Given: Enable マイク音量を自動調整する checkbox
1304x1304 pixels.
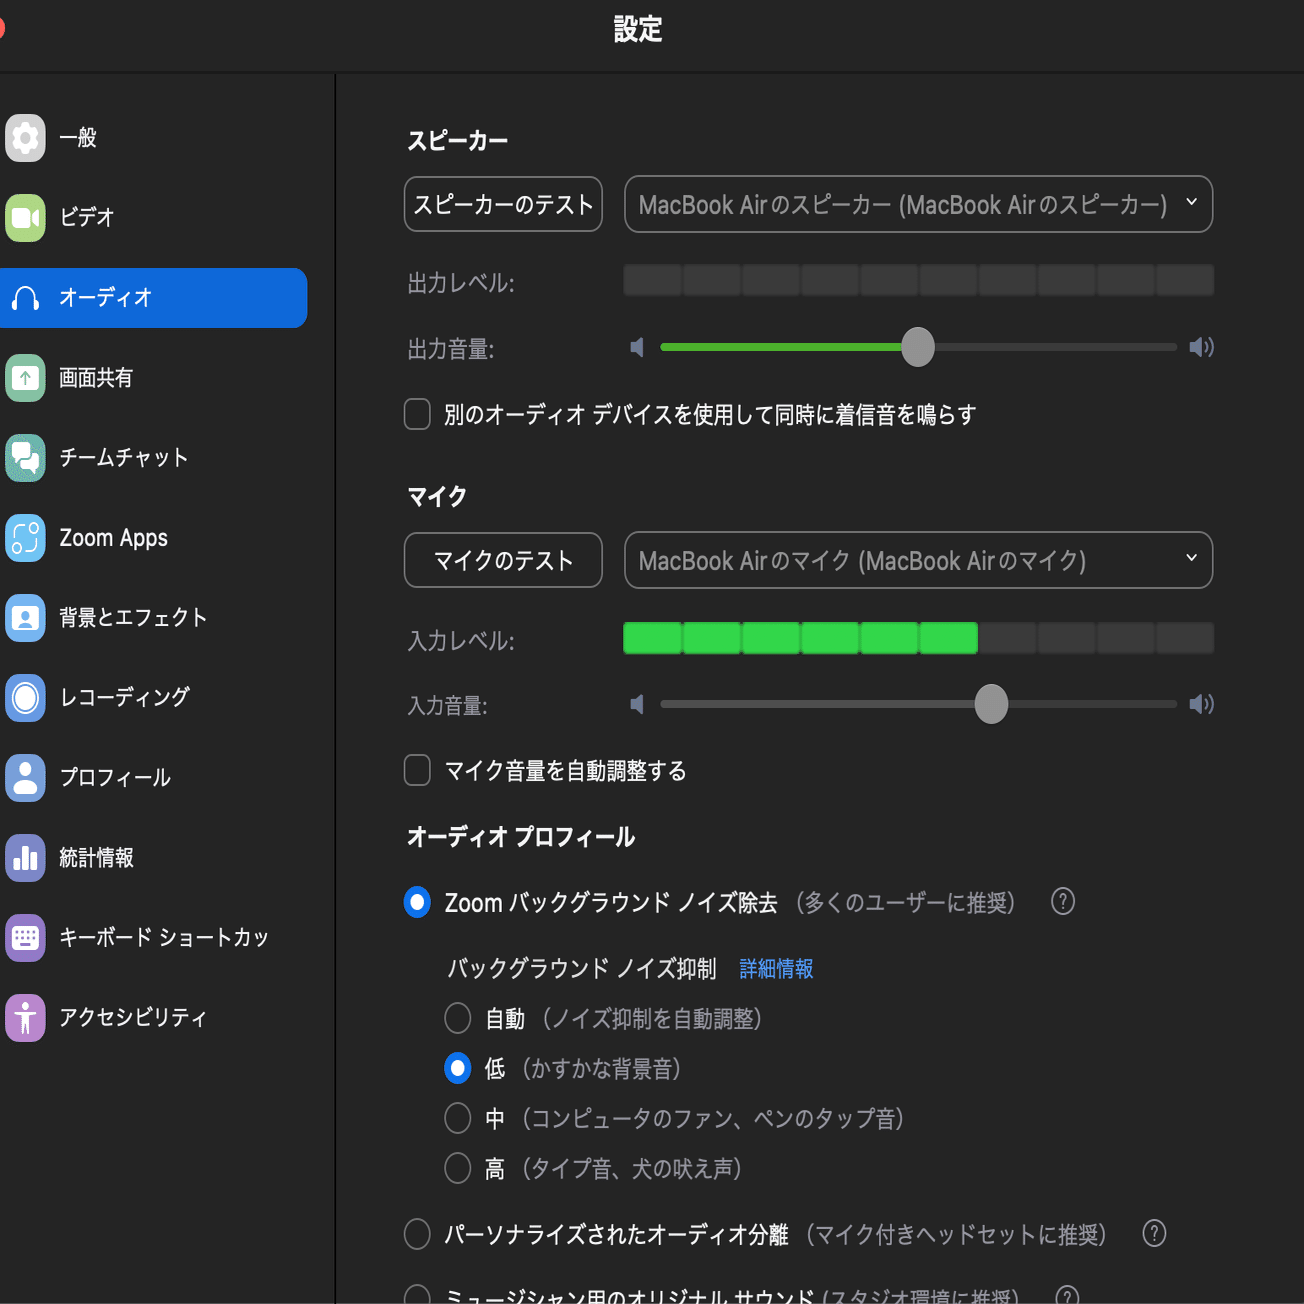Looking at the screenshot, I should point(417,771).
